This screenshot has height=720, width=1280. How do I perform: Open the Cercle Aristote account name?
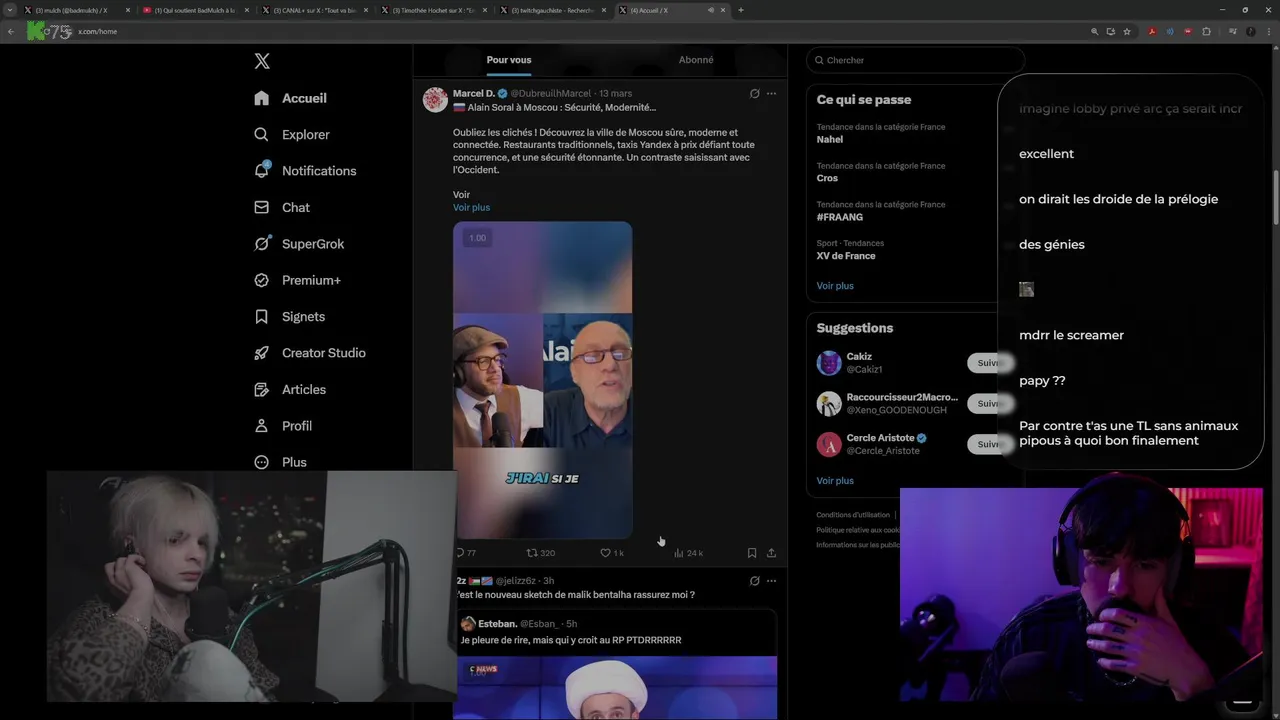[x=881, y=438]
